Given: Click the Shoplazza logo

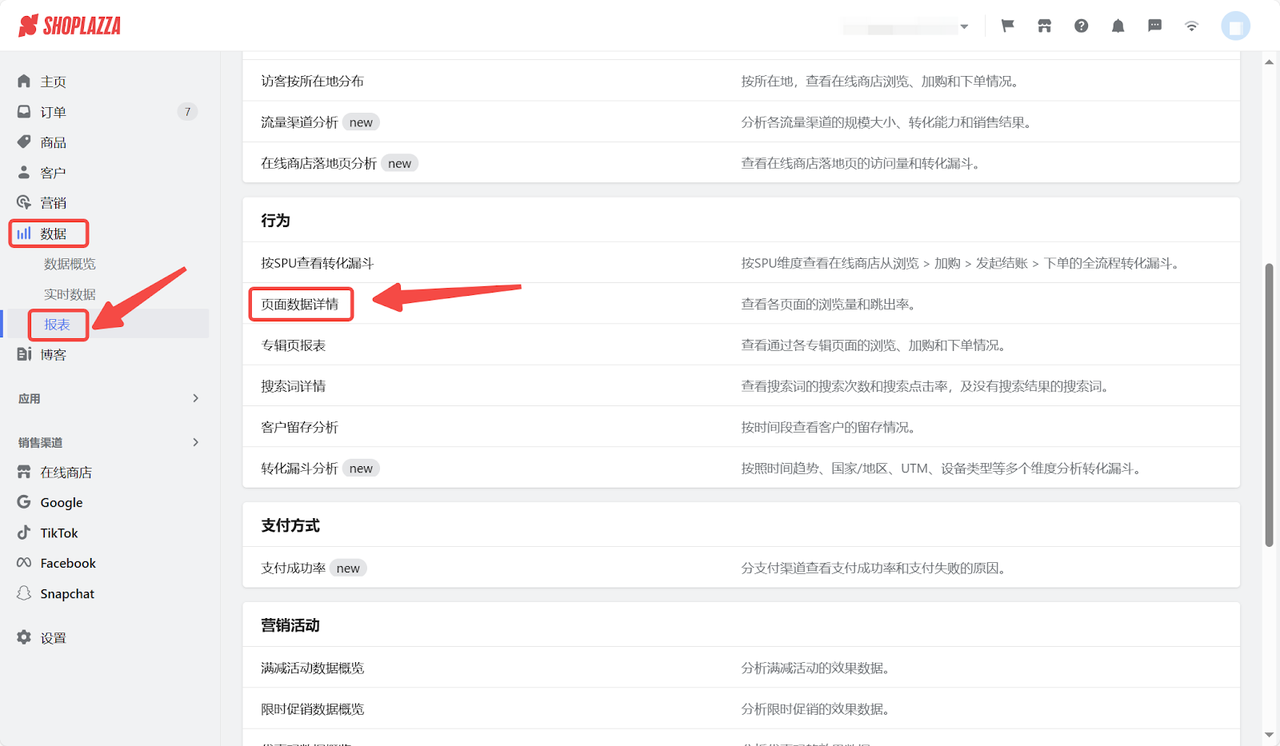Looking at the screenshot, I should point(68,25).
